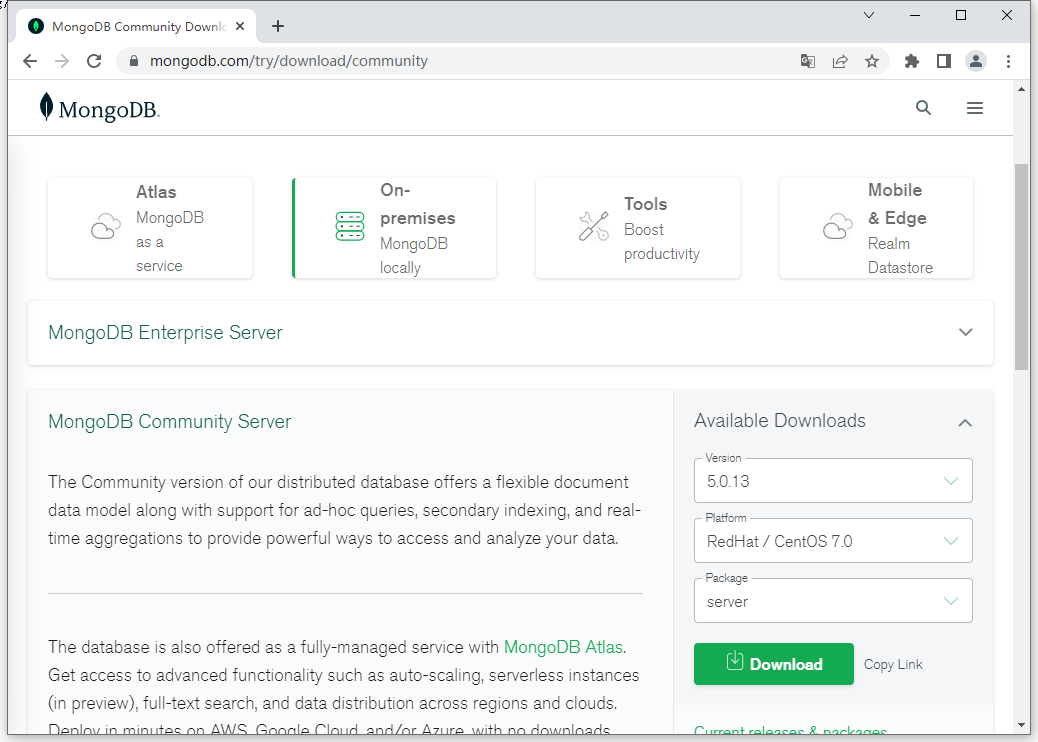Select the Atlas MongoDB as a service tab
The height and width of the screenshot is (742, 1038).
coord(150,228)
